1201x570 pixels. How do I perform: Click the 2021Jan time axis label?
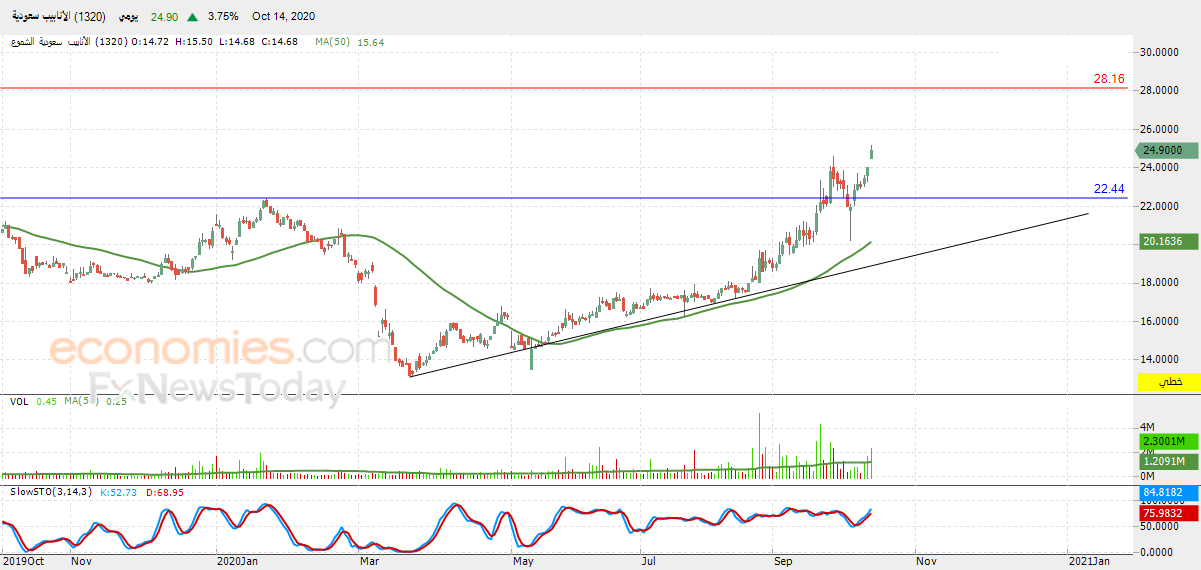tap(1088, 563)
